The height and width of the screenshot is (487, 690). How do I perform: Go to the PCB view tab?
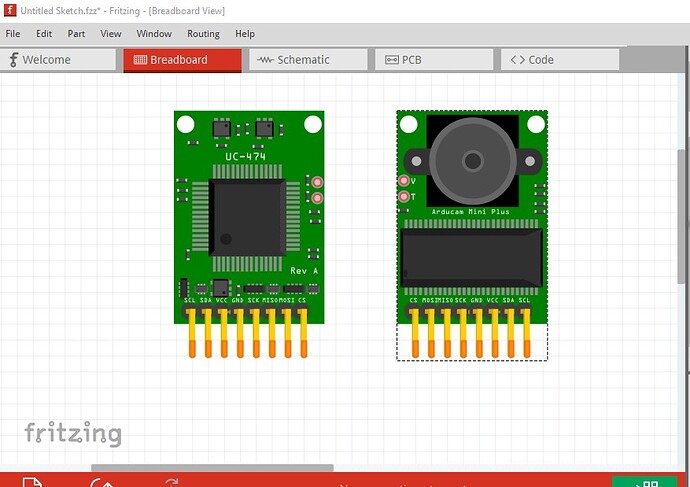434,60
